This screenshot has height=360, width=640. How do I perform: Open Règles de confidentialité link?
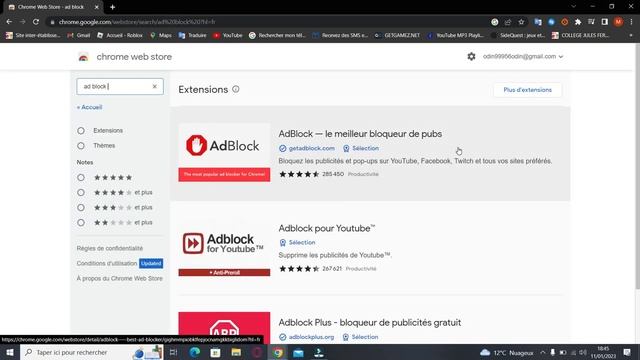(x=110, y=248)
